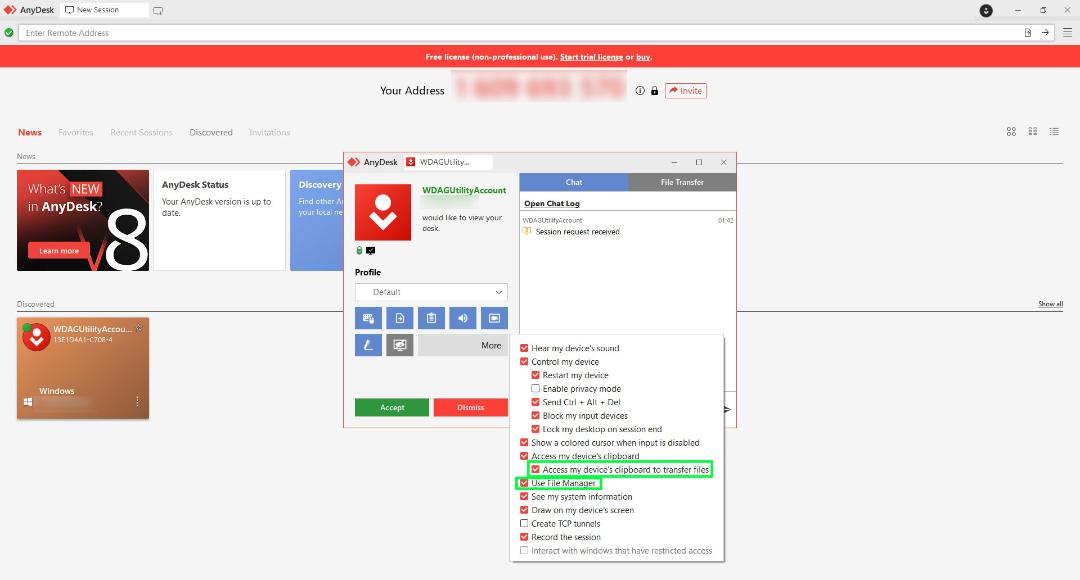Open the Discovered tab

[211, 132]
